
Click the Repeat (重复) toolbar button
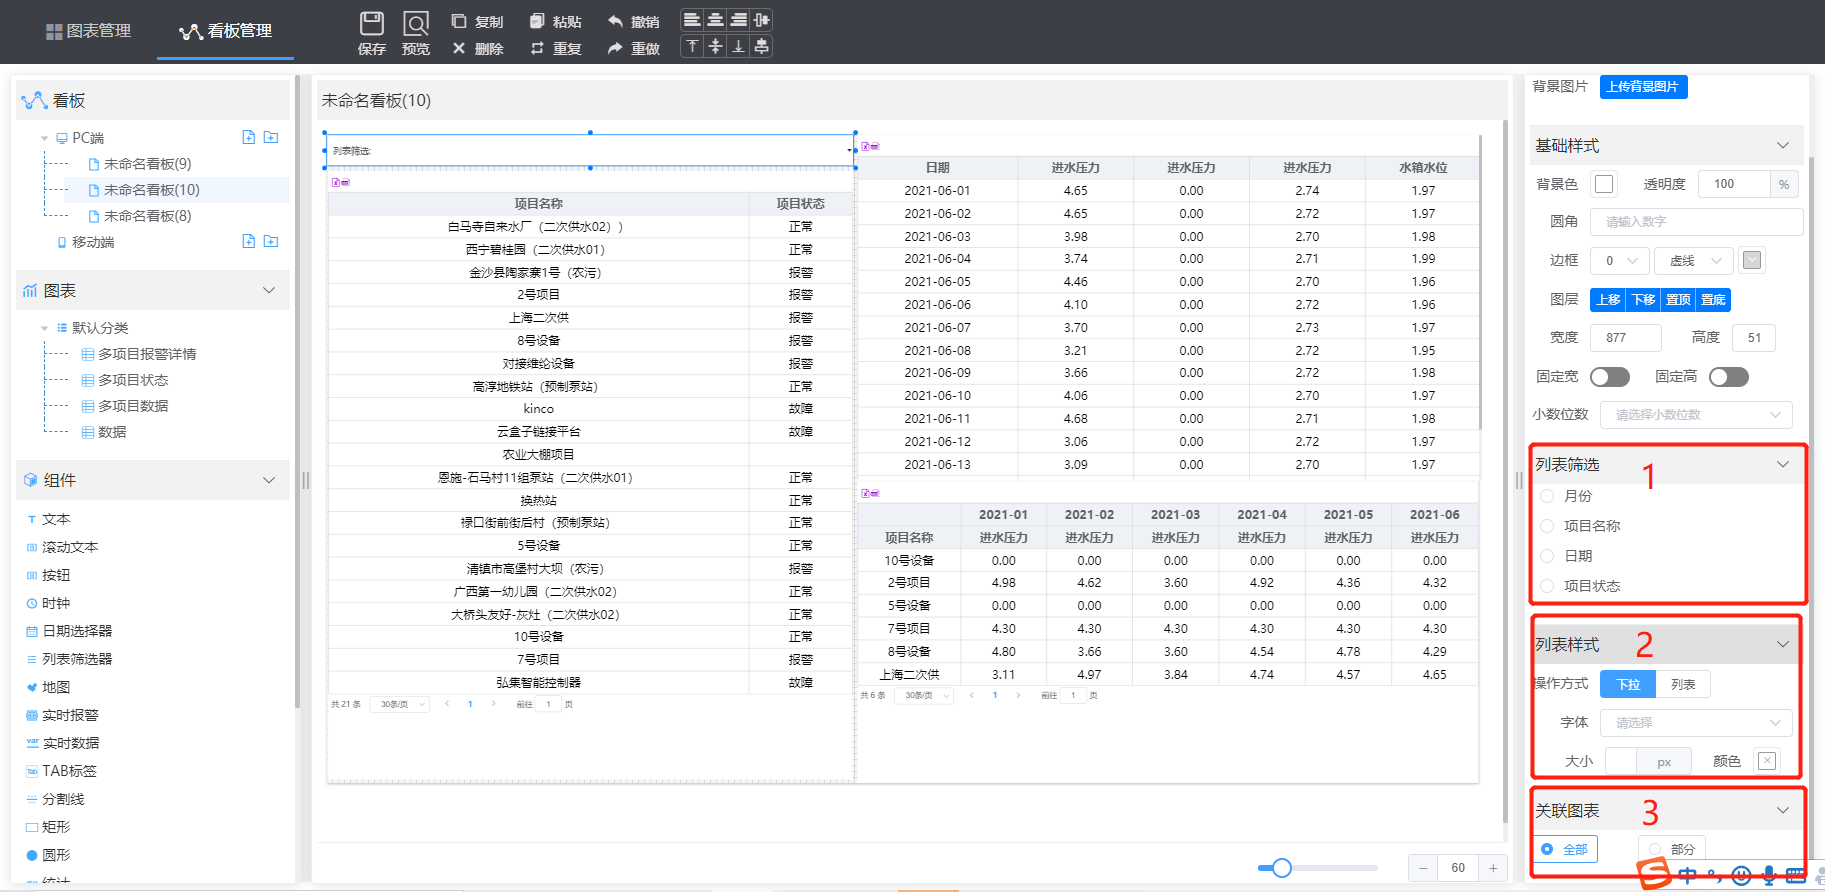pyautogui.click(x=555, y=48)
